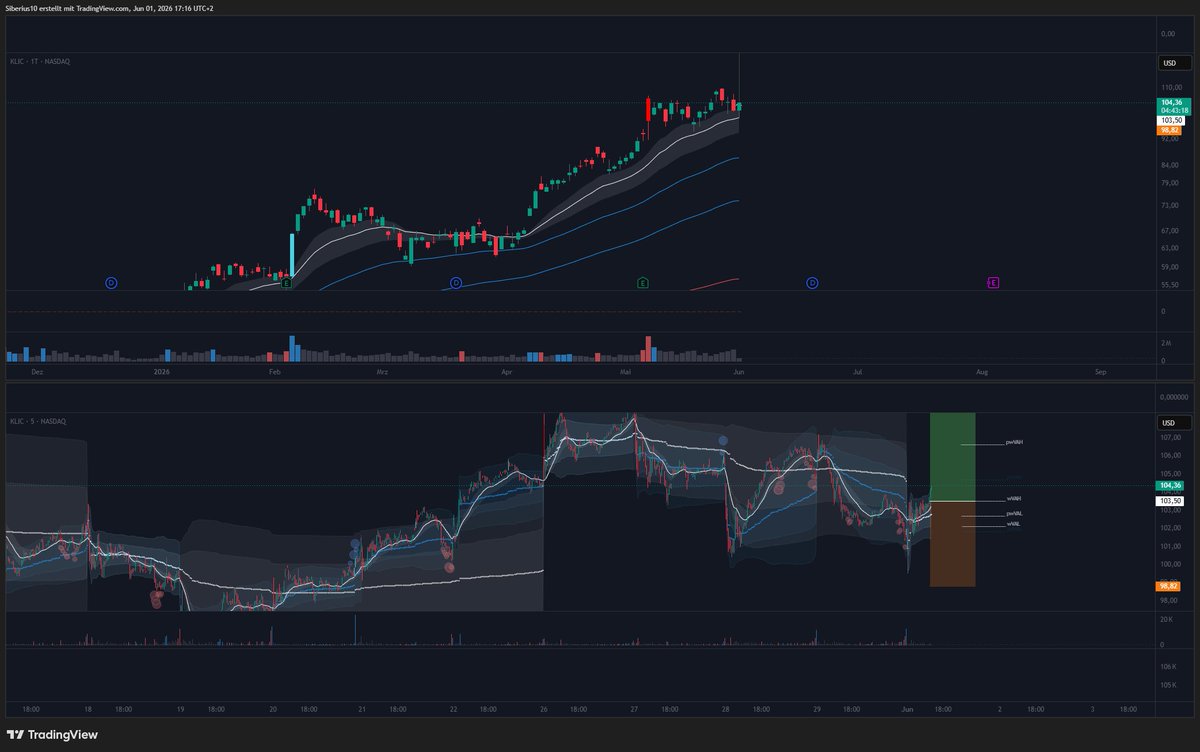Click the green 104,36 price label on the 5-minute chart

point(1171,485)
